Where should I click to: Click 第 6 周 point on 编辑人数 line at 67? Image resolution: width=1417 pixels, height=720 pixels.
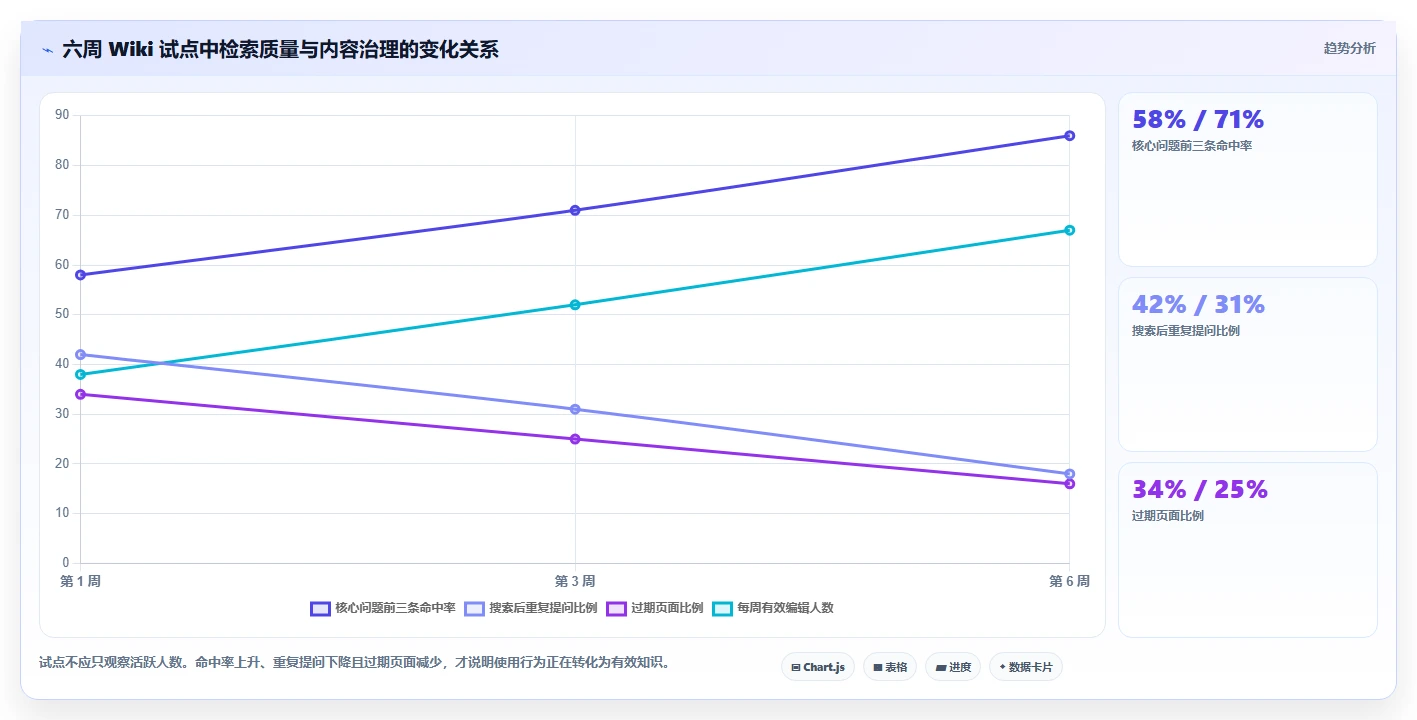point(1069,230)
